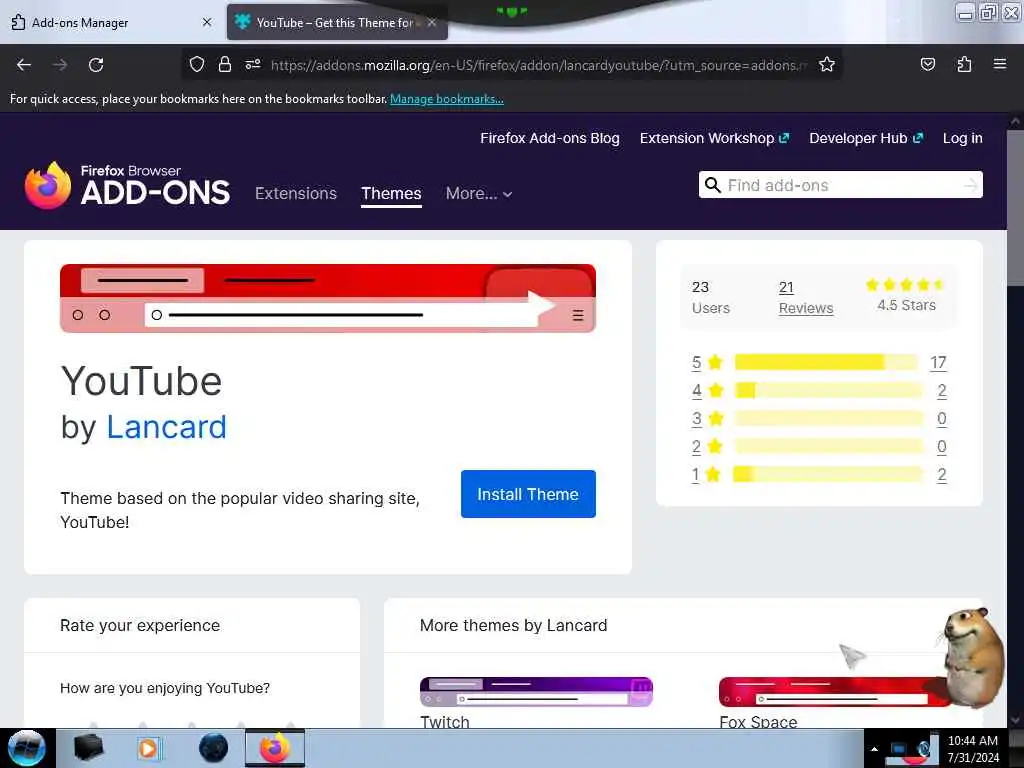Viewport: 1024px width, 768px height.
Task: Open the Firefox hamburger application menu
Action: click(1000, 64)
